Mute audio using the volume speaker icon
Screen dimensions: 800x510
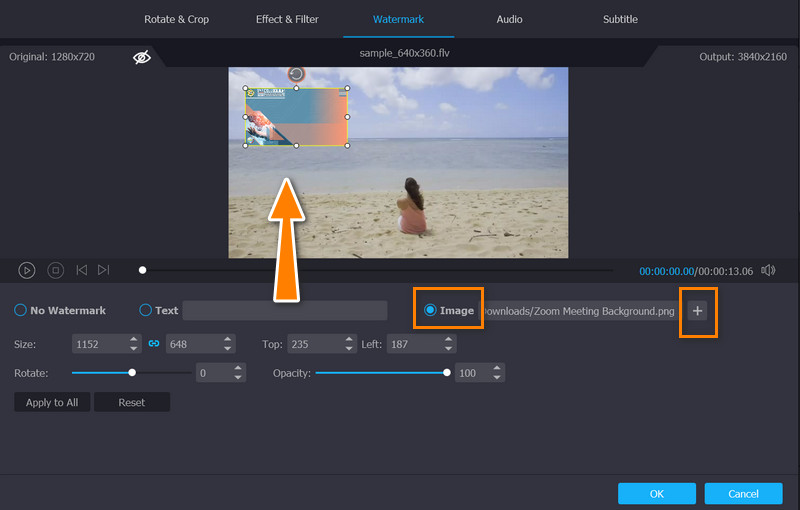click(768, 270)
